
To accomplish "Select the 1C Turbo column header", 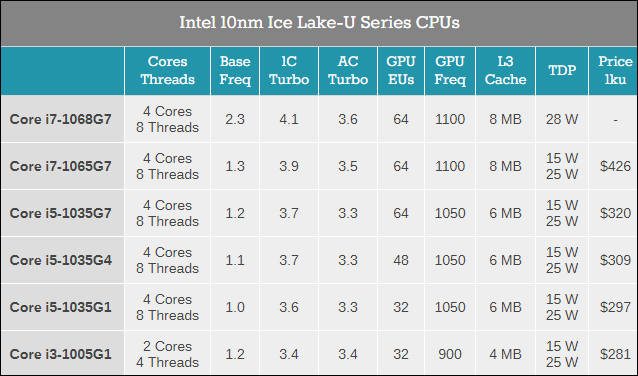I will [x=289, y=70].
